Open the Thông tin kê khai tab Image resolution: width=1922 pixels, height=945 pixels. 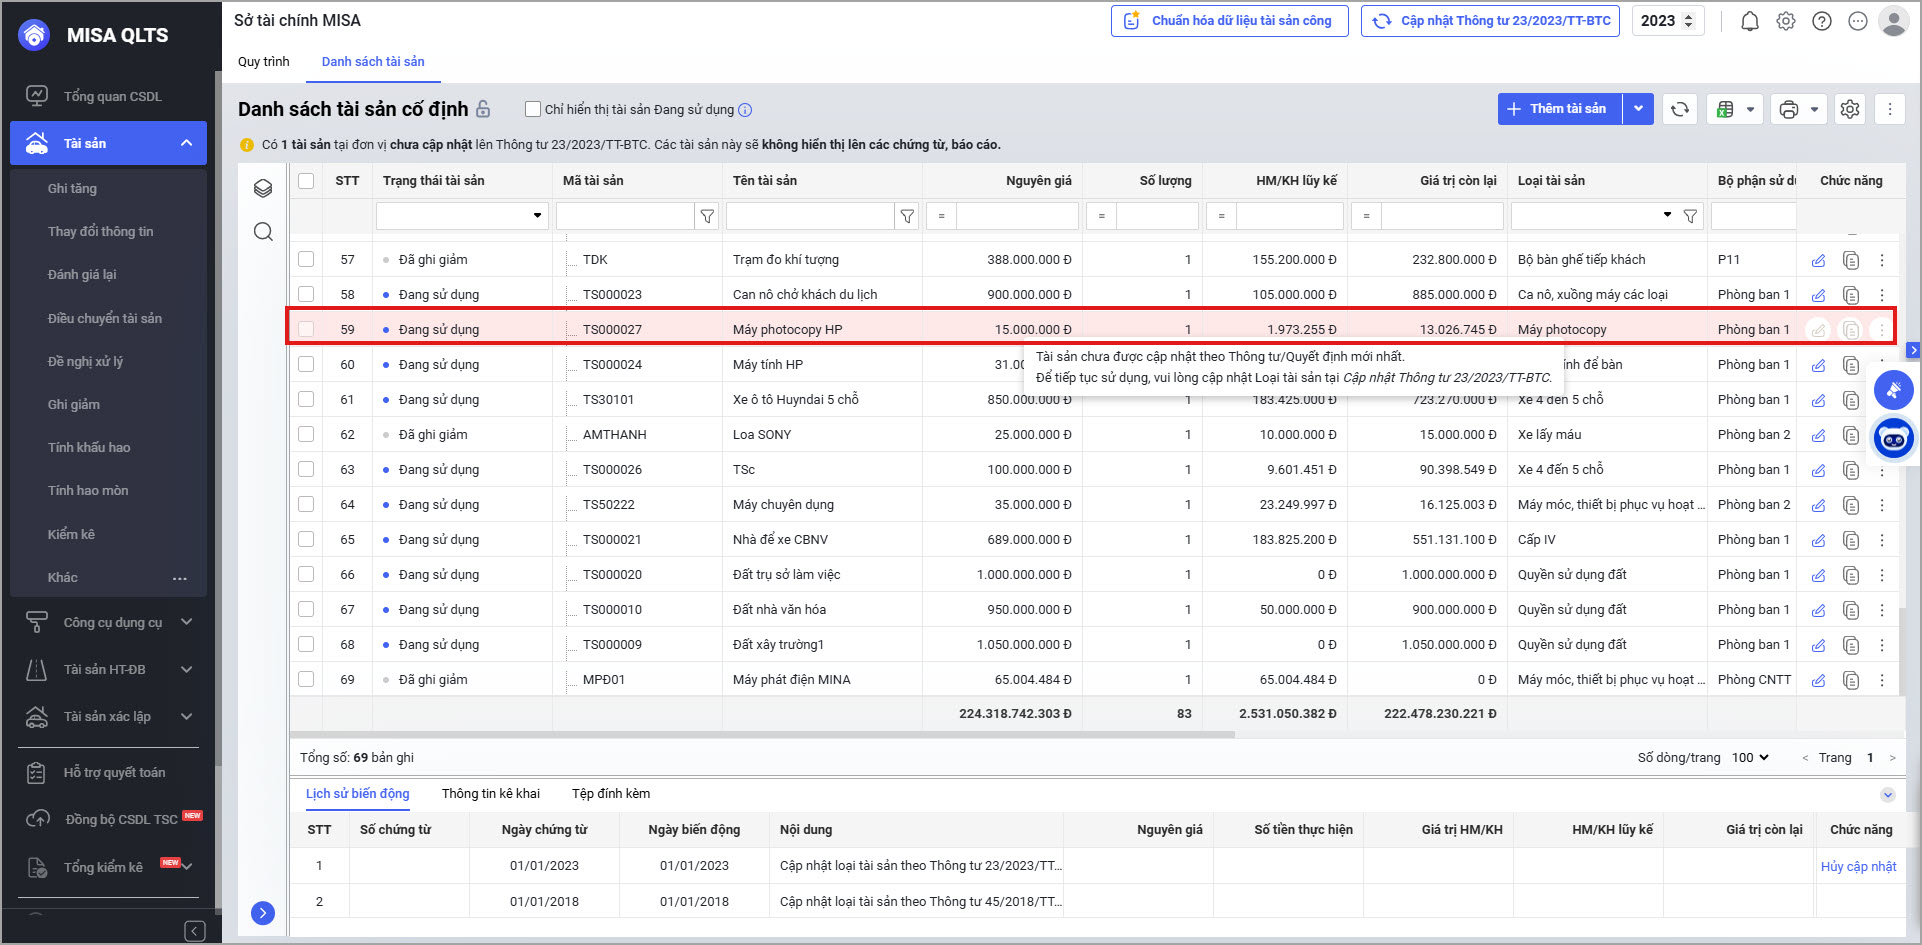[x=490, y=793]
